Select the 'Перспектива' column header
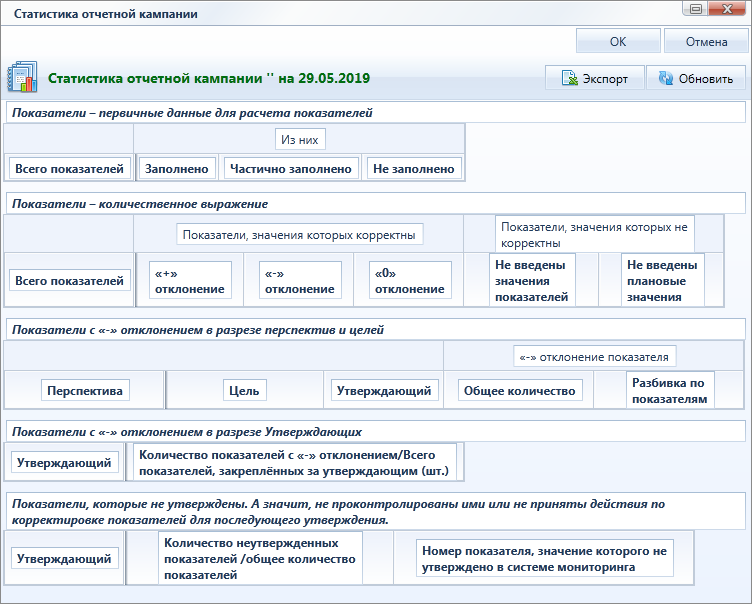Screen dimensions: 752x604 tap(85, 391)
